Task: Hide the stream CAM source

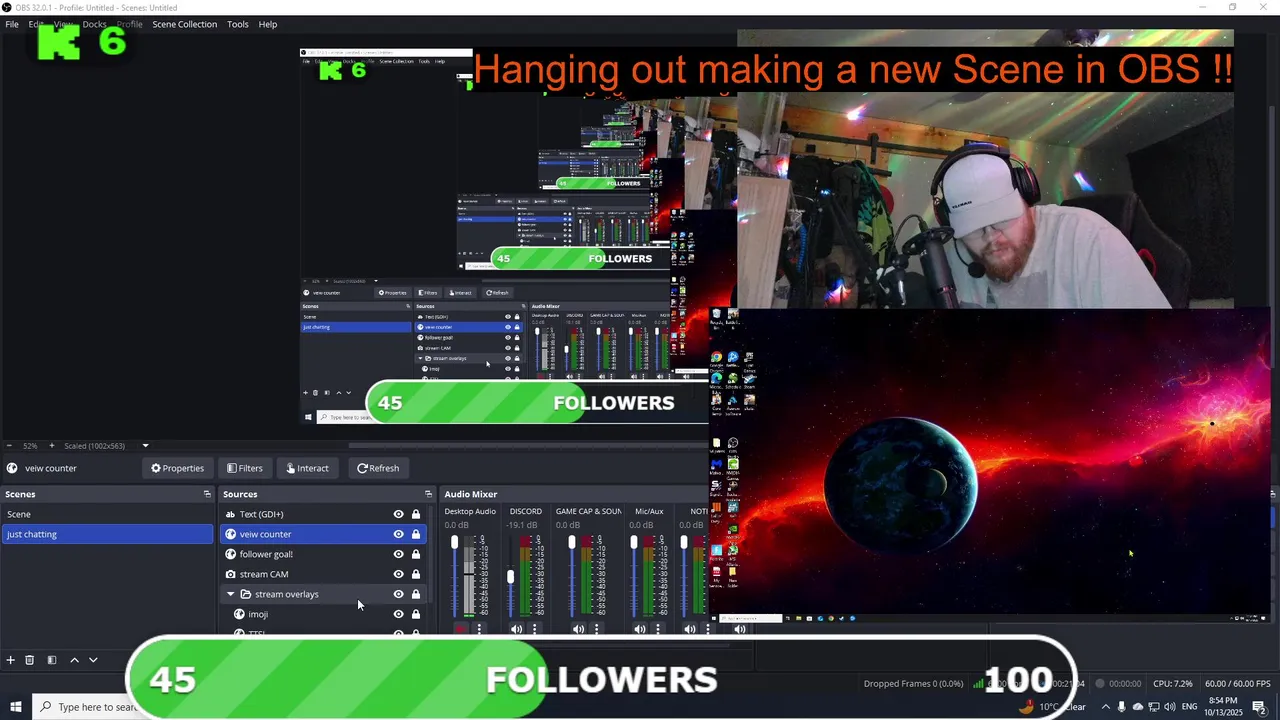Action: tap(398, 574)
